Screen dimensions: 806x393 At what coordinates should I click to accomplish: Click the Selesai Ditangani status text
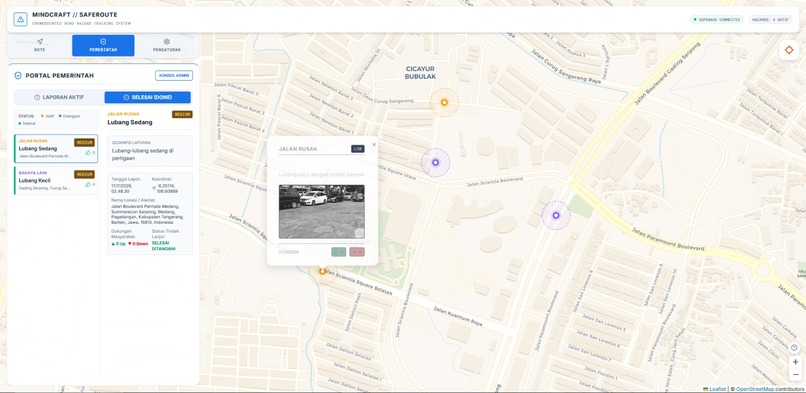[x=163, y=246]
